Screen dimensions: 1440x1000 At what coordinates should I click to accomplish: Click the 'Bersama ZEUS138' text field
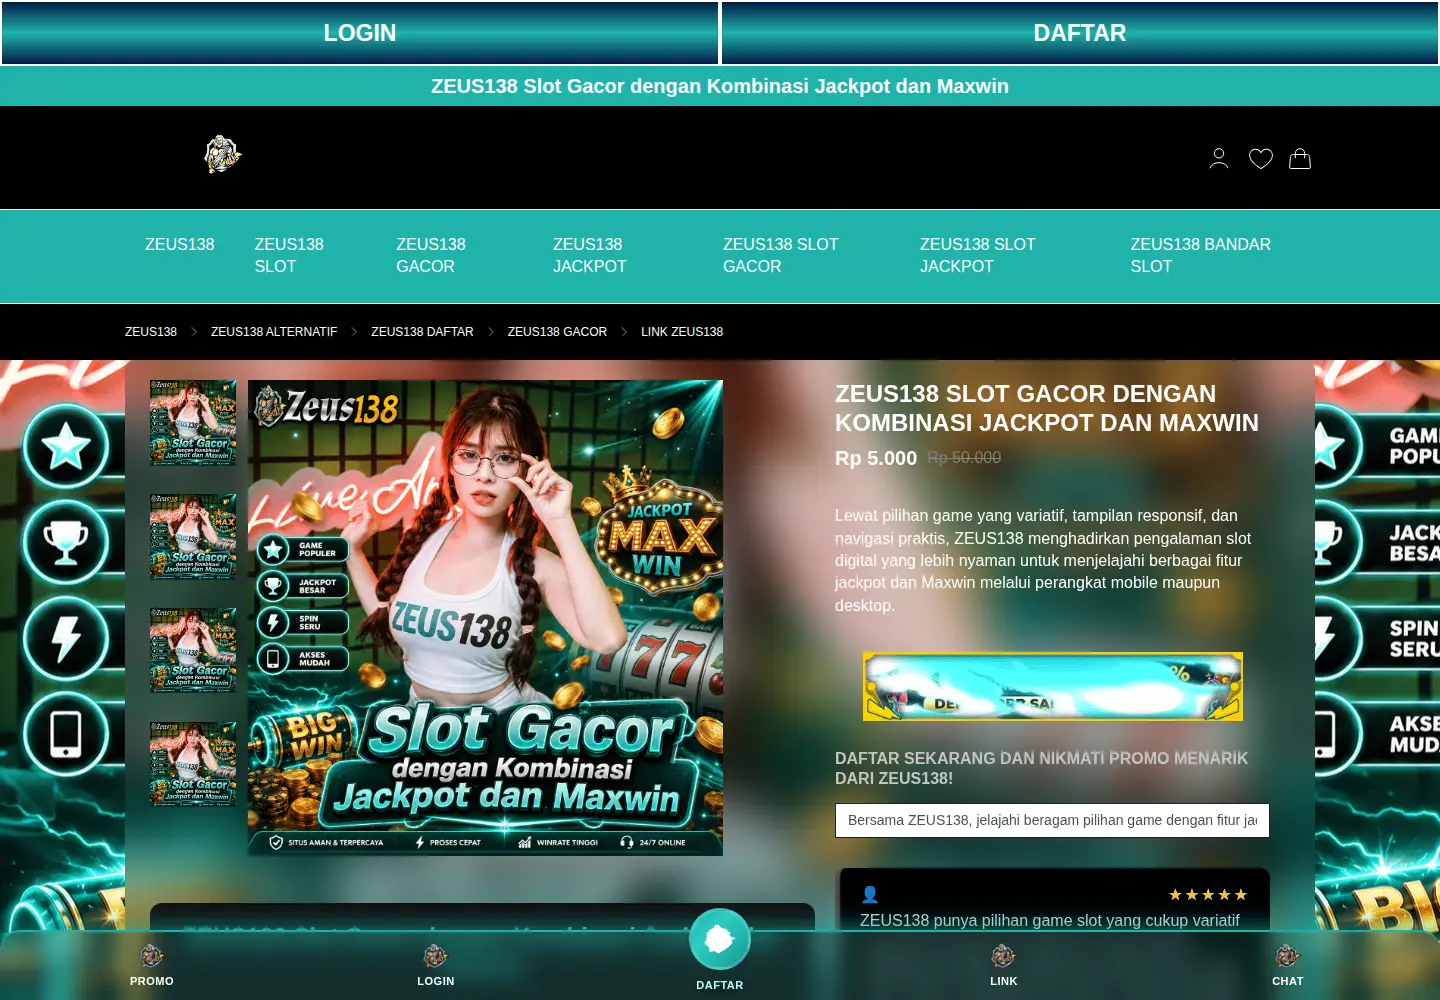1052,820
